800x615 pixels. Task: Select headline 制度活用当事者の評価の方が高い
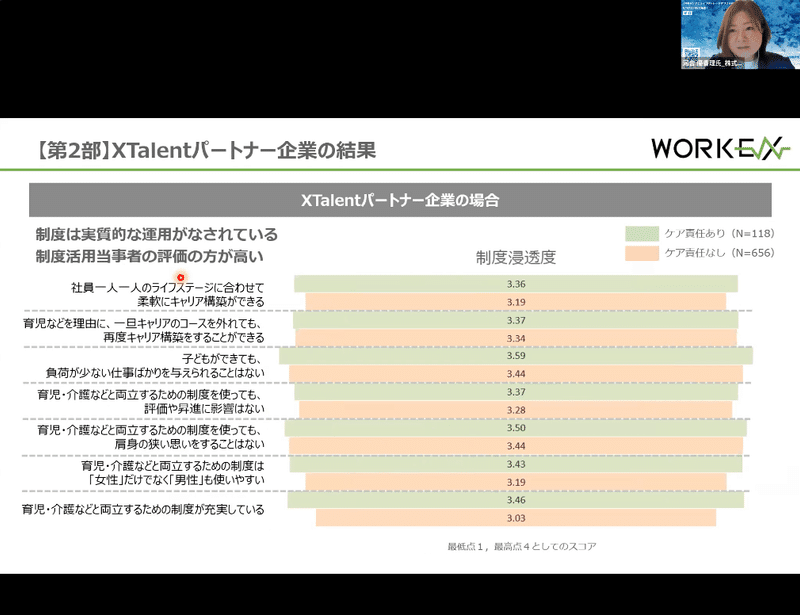point(149,256)
